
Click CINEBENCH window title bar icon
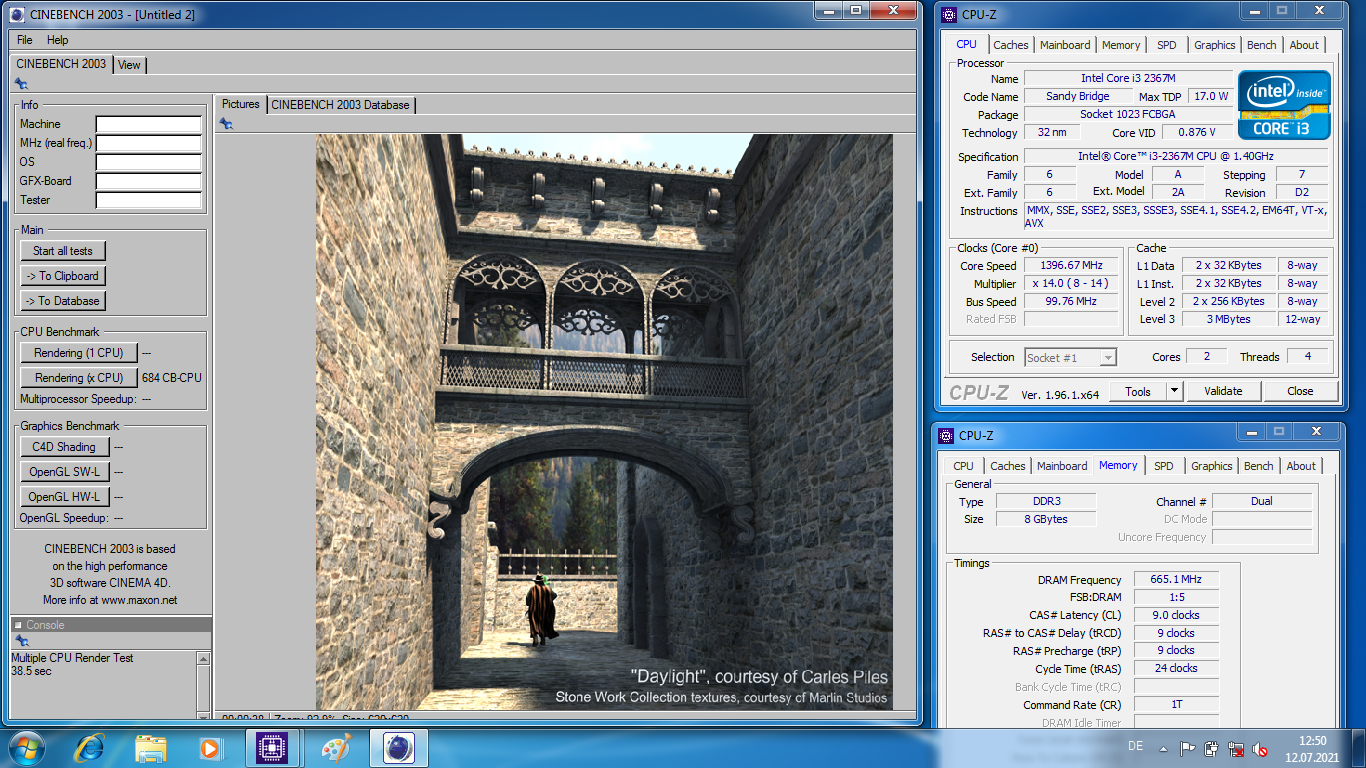[x=16, y=14]
